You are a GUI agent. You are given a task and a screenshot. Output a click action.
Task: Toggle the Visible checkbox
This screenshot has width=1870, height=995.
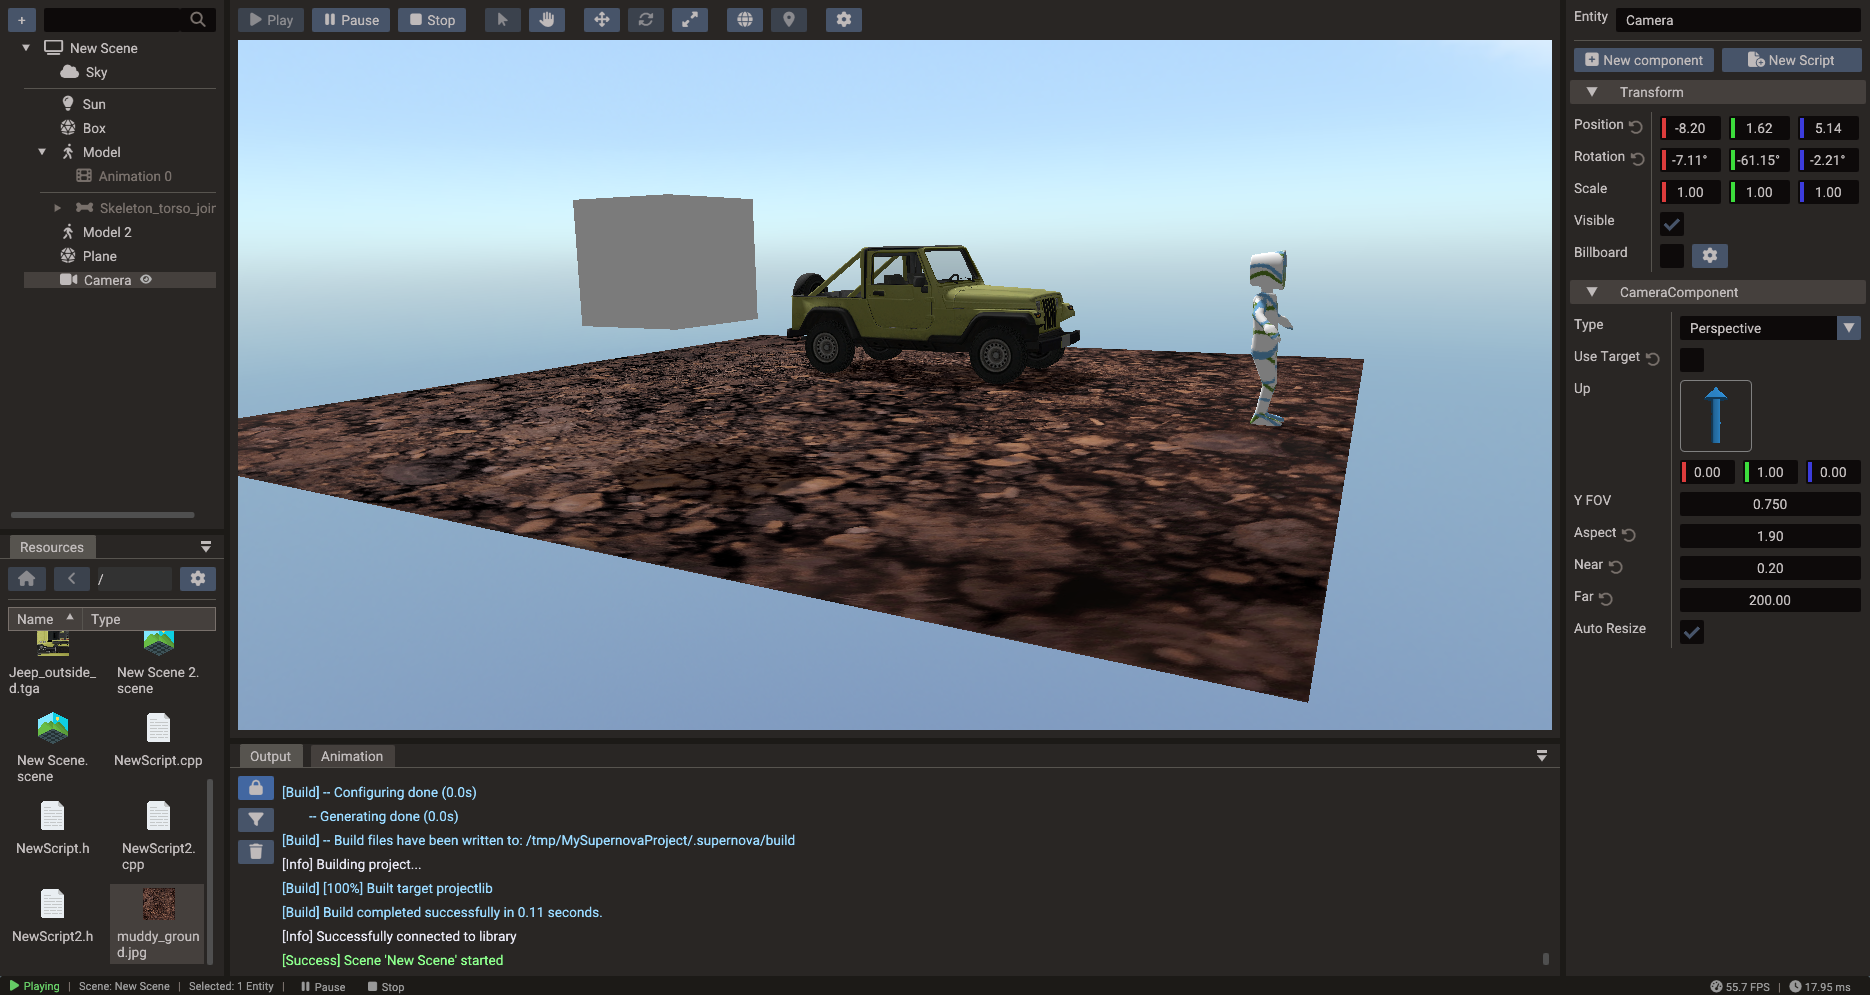point(1672,224)
